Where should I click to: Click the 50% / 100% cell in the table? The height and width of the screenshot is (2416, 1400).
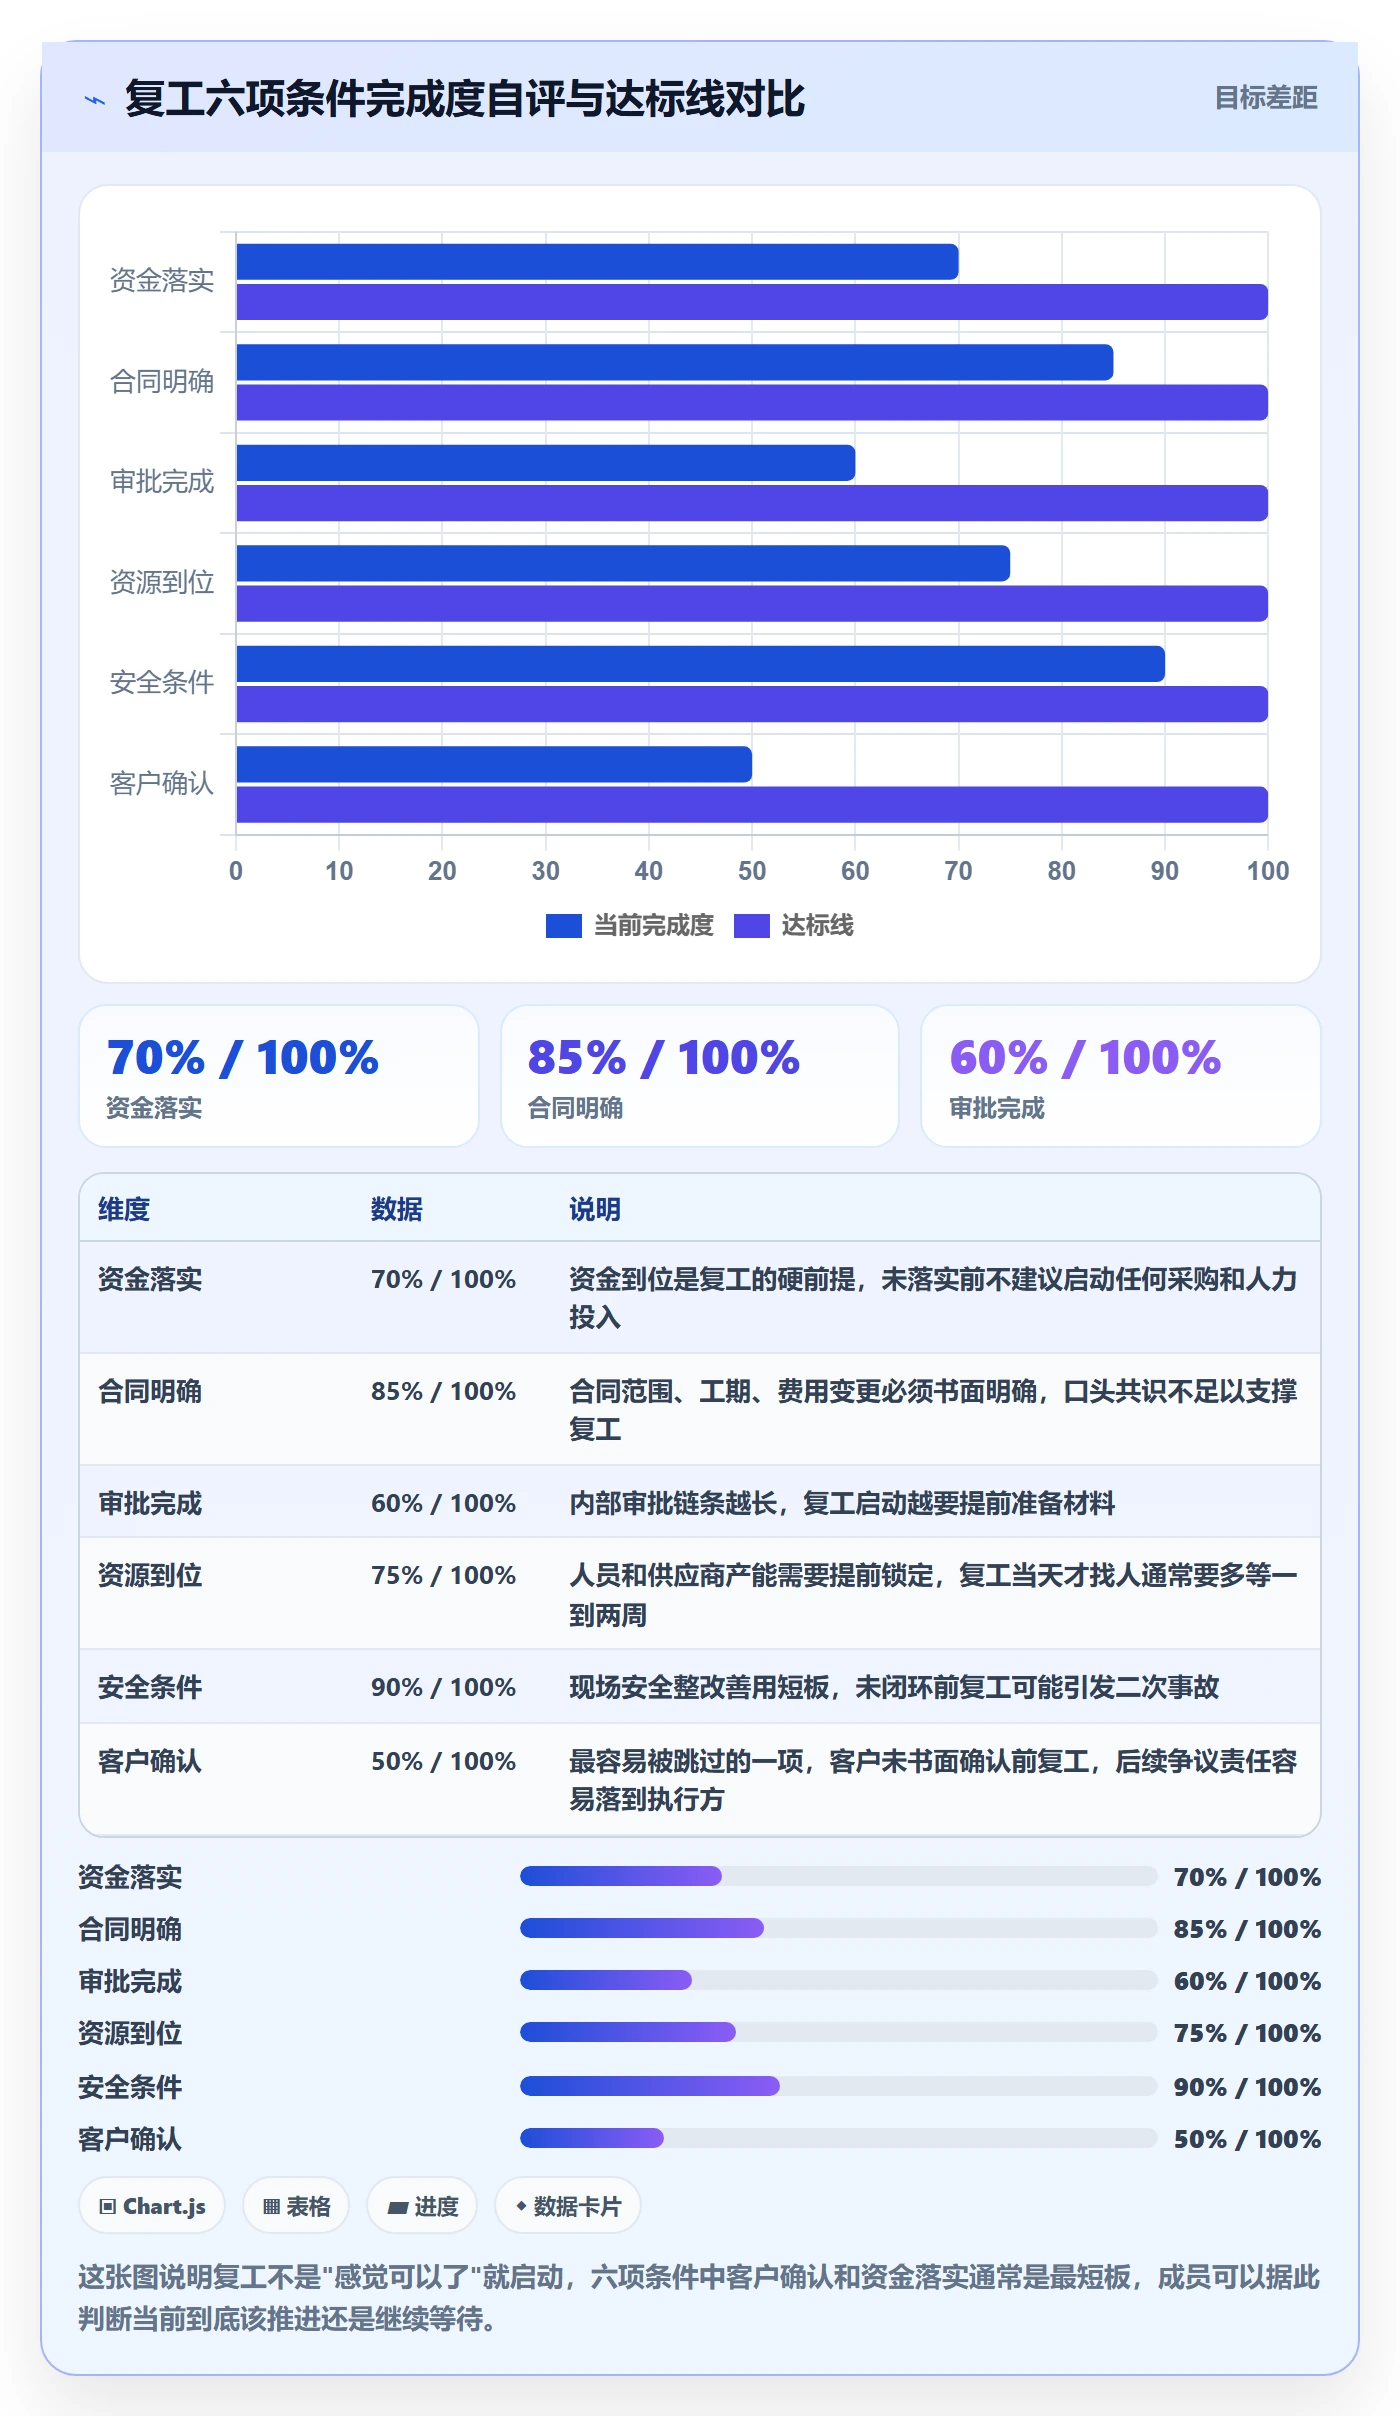coord(443,1761)
